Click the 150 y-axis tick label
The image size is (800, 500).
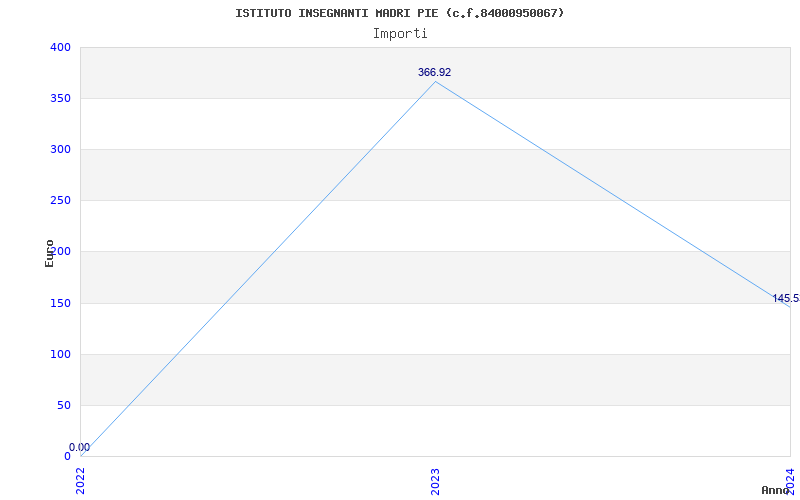tap(60, 304)
